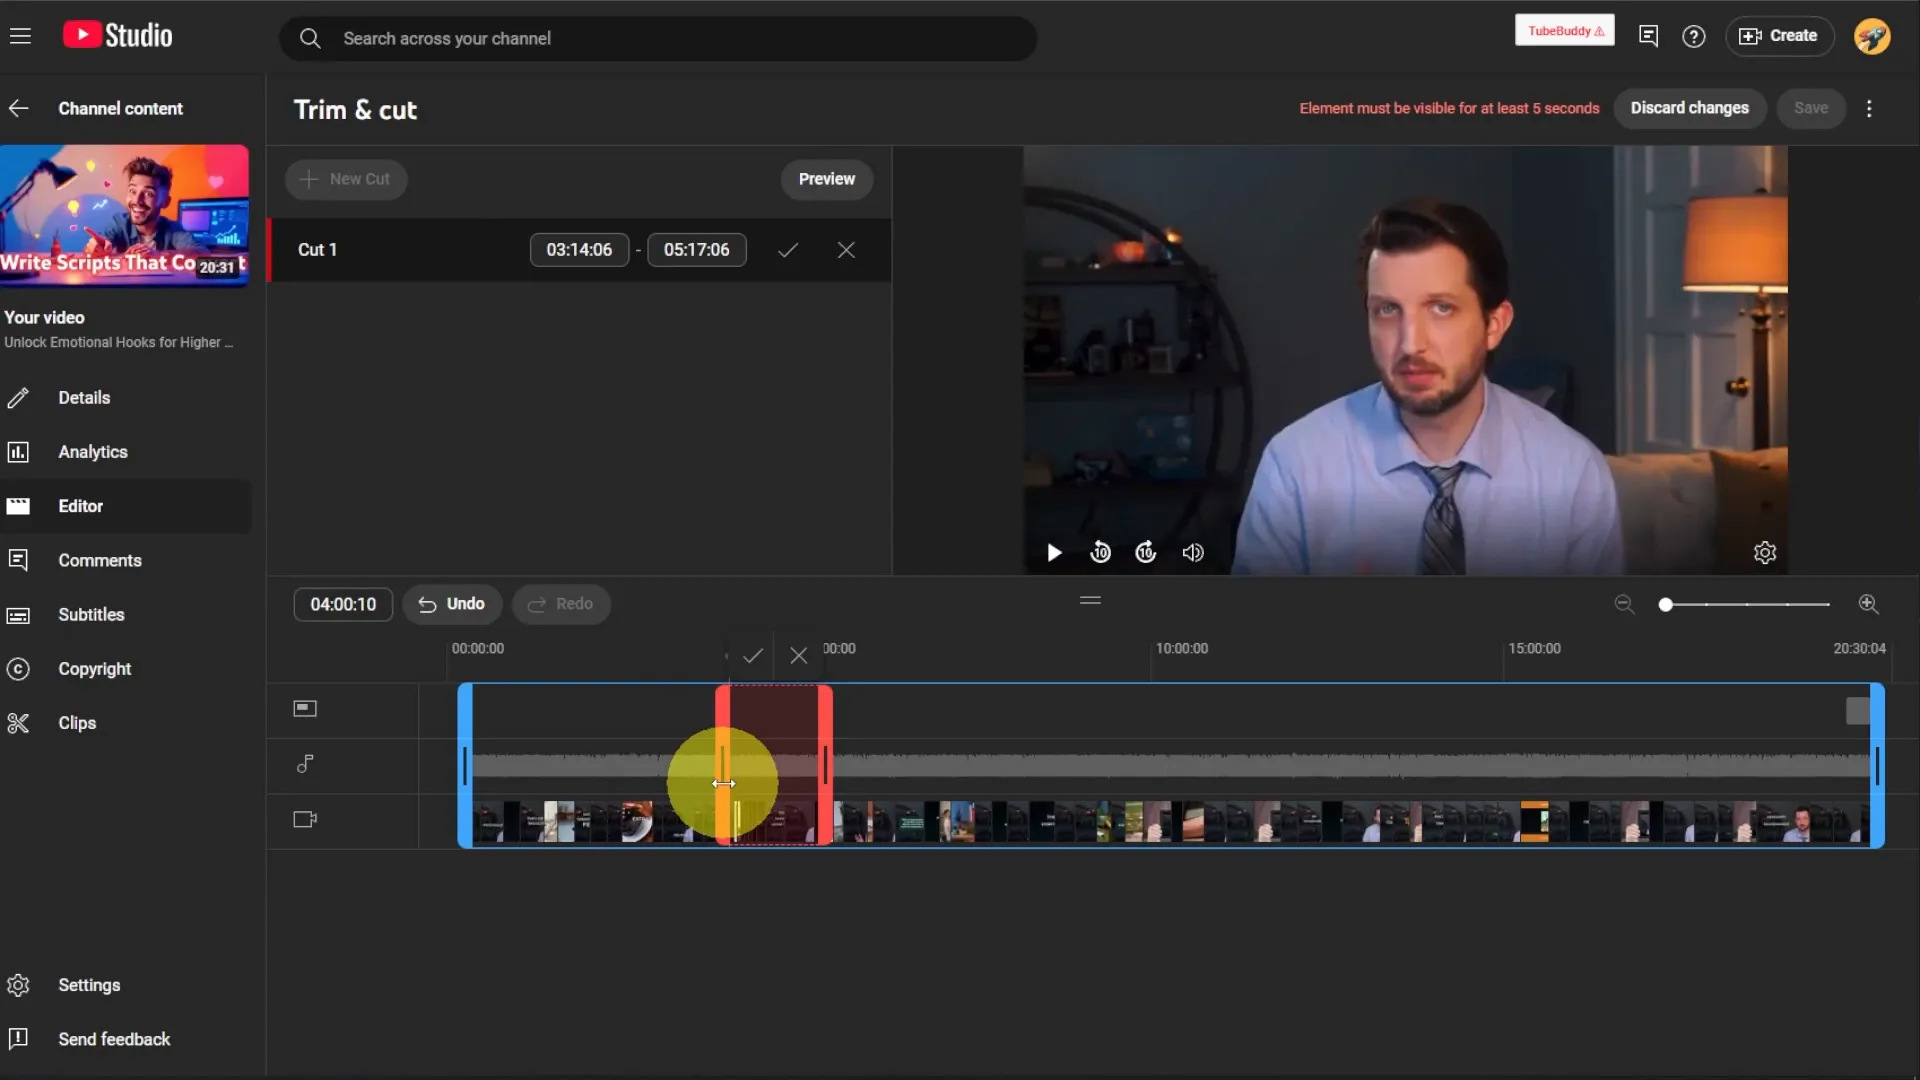Edit the Cut 1 end time 05:17:06

point(697,250)
